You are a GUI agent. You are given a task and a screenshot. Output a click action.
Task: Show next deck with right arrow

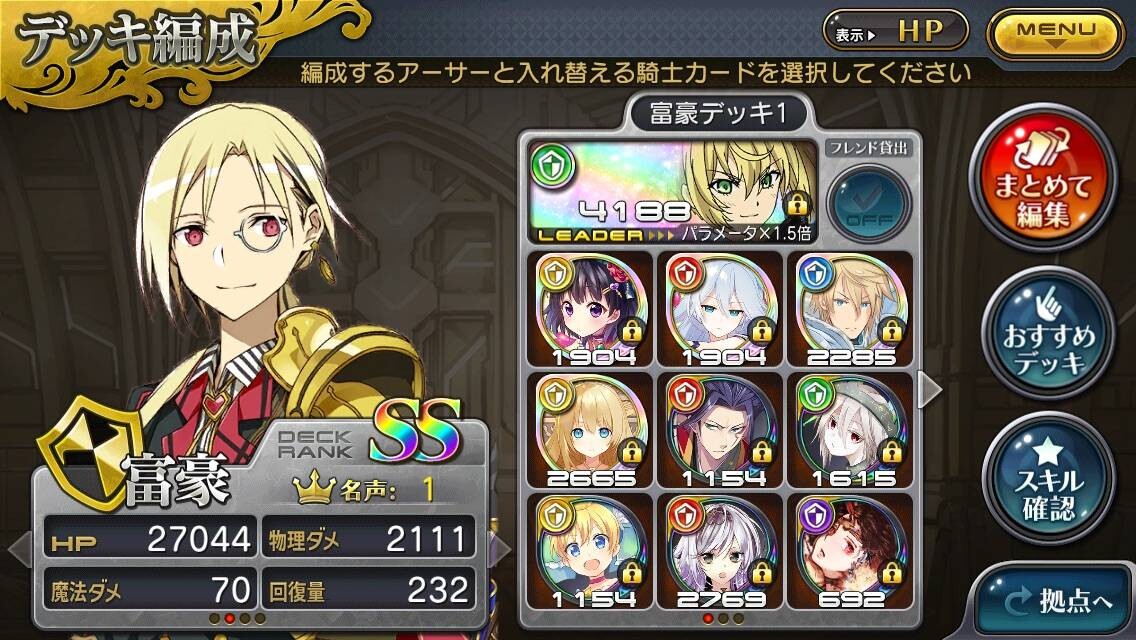[930, 390]
